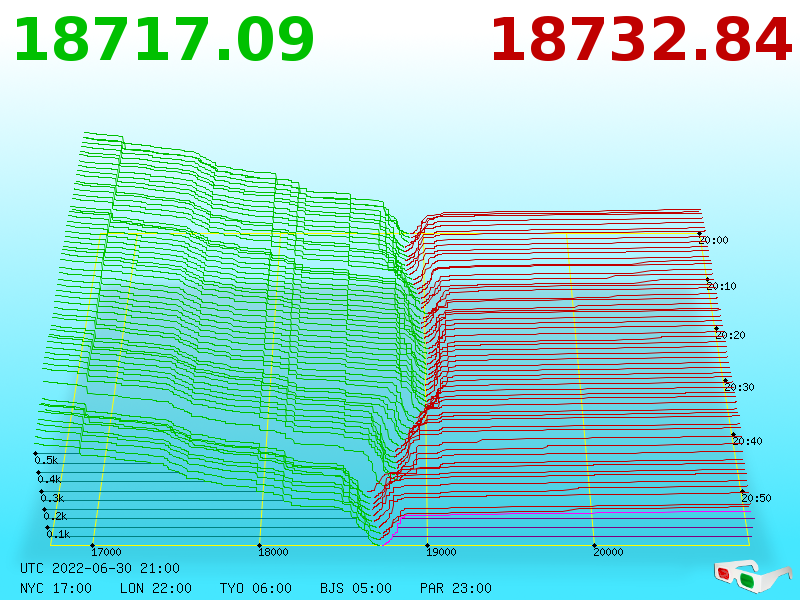800x600 pixels.
Task: Select the 20000 price axis label
Action: (x=608, y=552)
